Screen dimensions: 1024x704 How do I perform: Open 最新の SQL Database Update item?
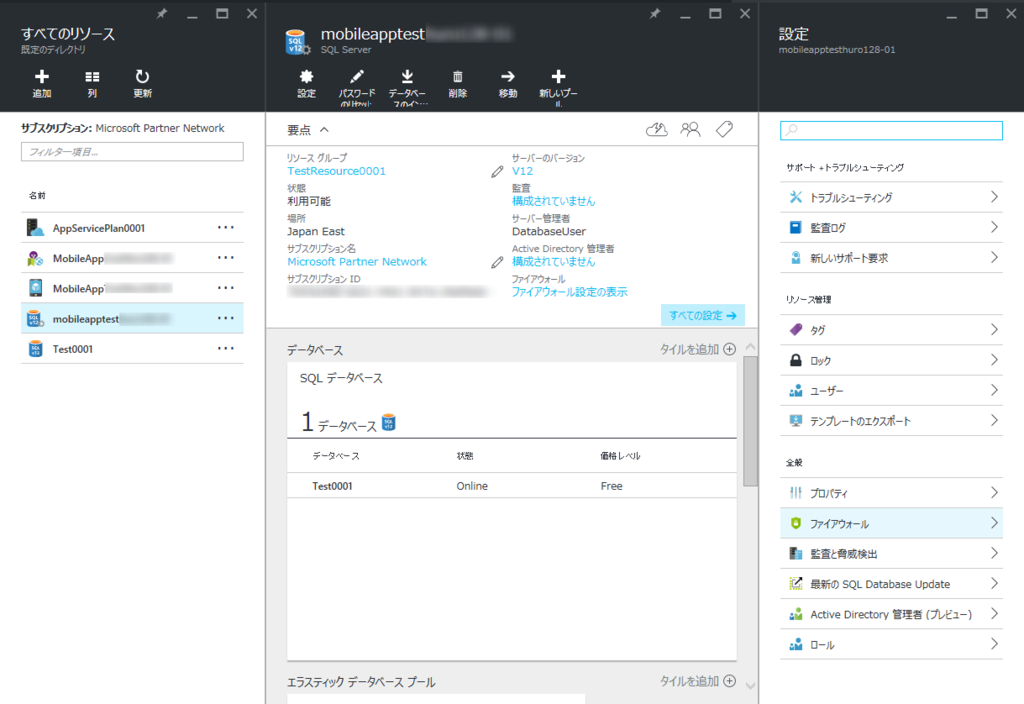click(891, 584)
